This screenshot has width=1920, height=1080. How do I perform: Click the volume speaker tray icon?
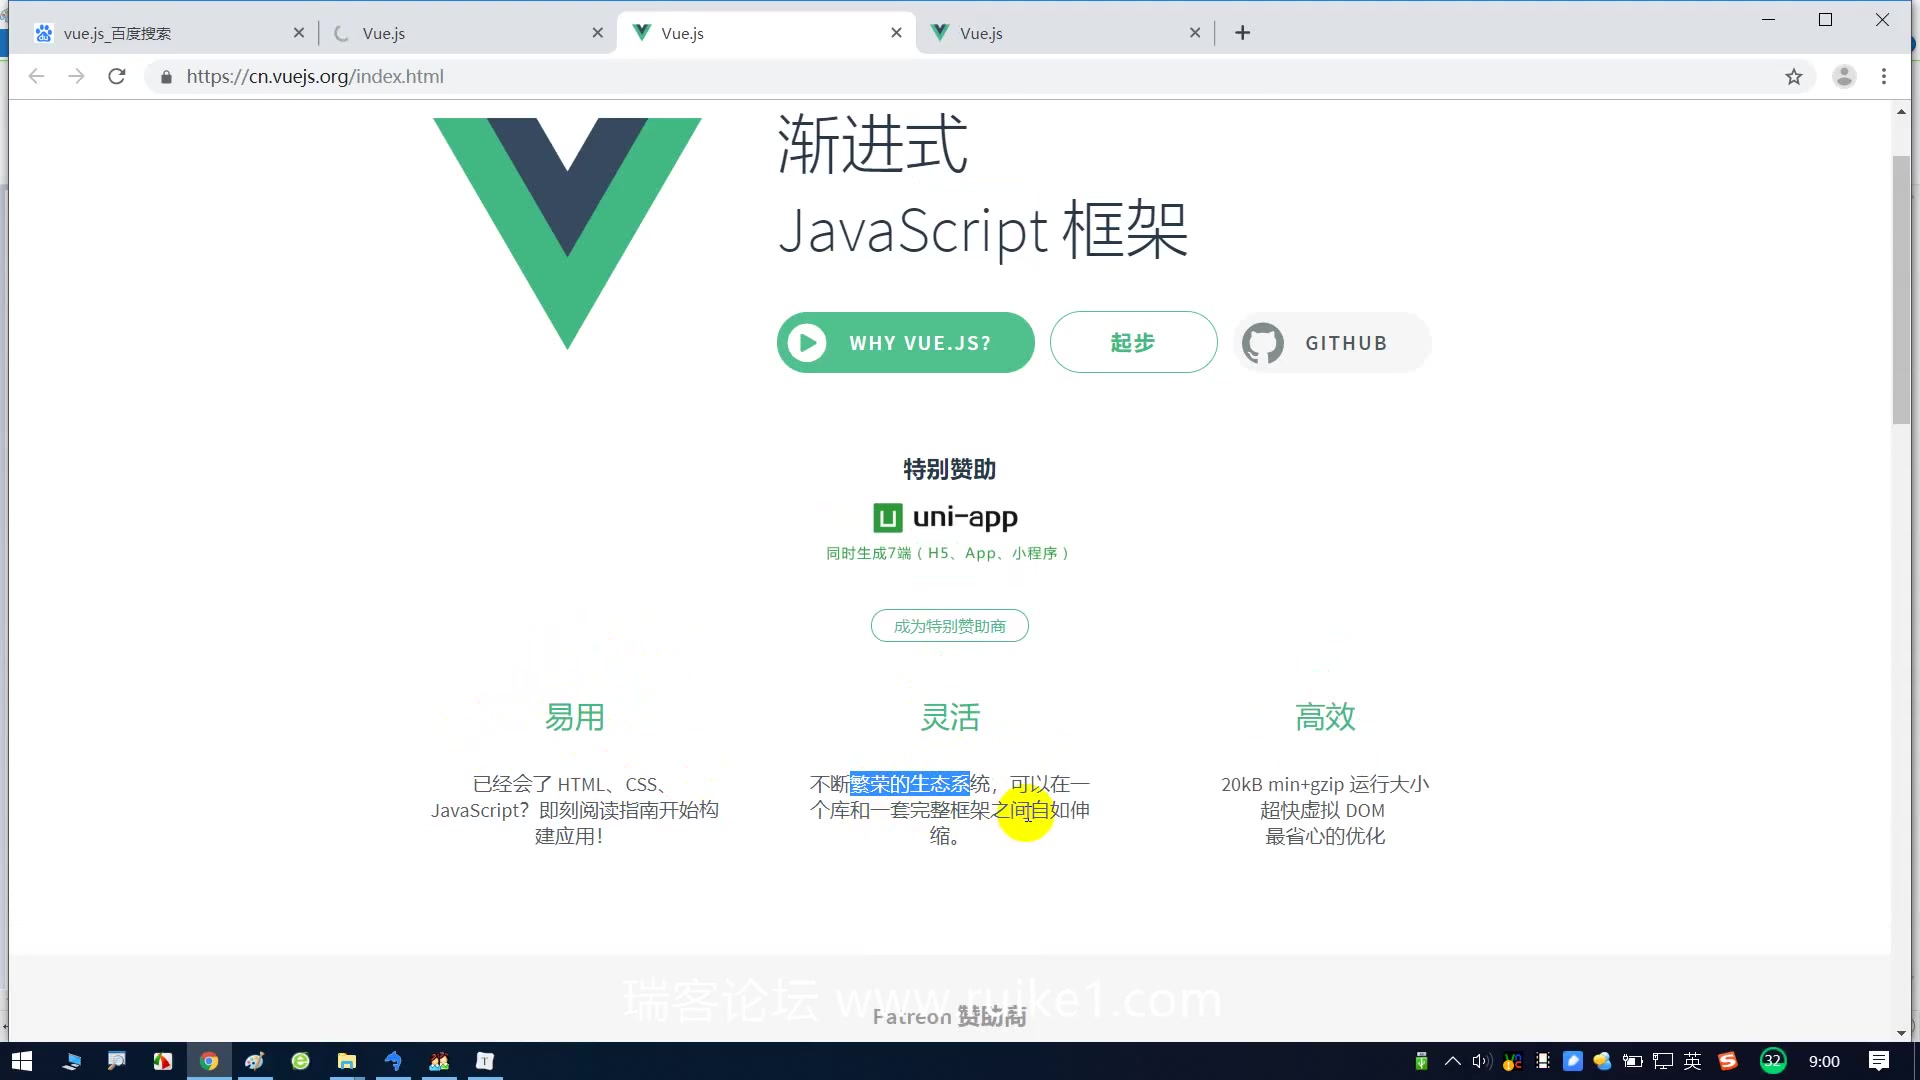point(1482,1061)
